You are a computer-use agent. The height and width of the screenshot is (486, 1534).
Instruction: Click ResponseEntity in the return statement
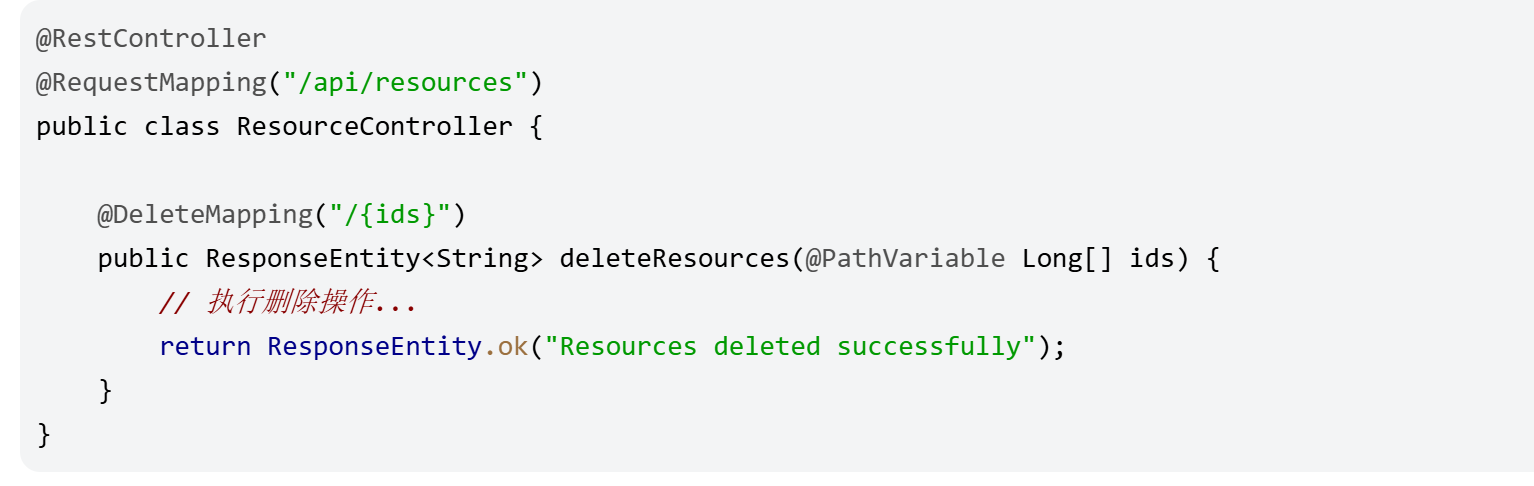pyautogui.click(x=374, y=346)
